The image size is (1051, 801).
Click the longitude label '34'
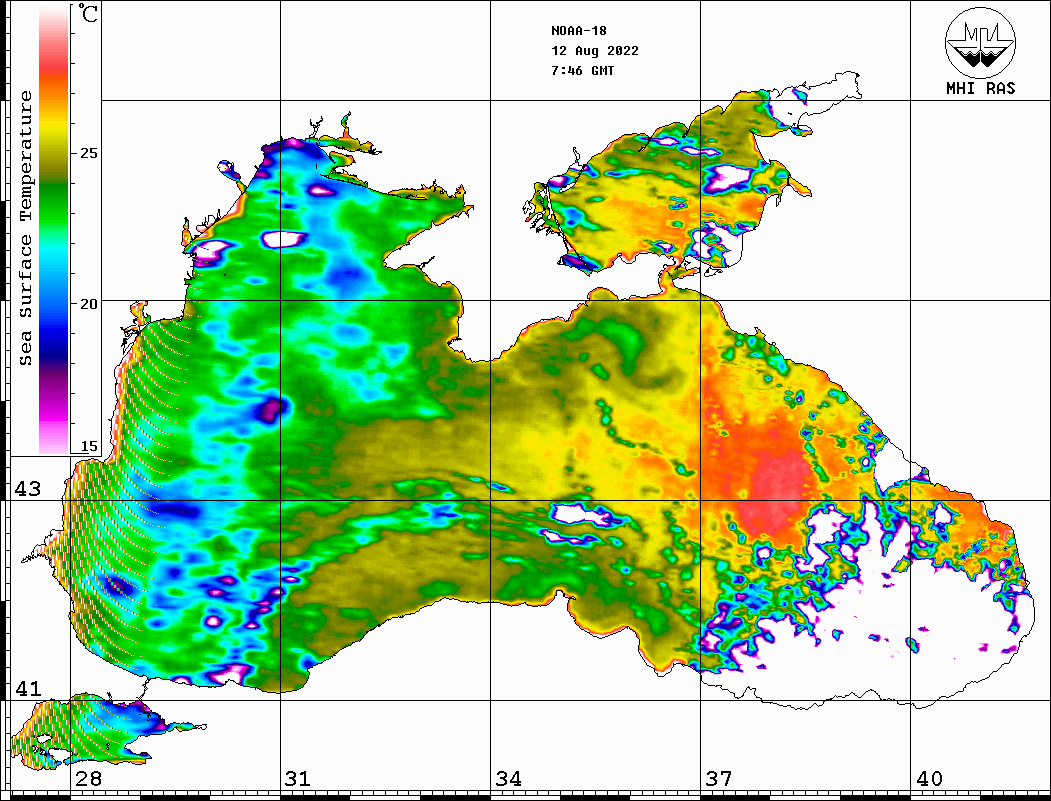[508, 778]
